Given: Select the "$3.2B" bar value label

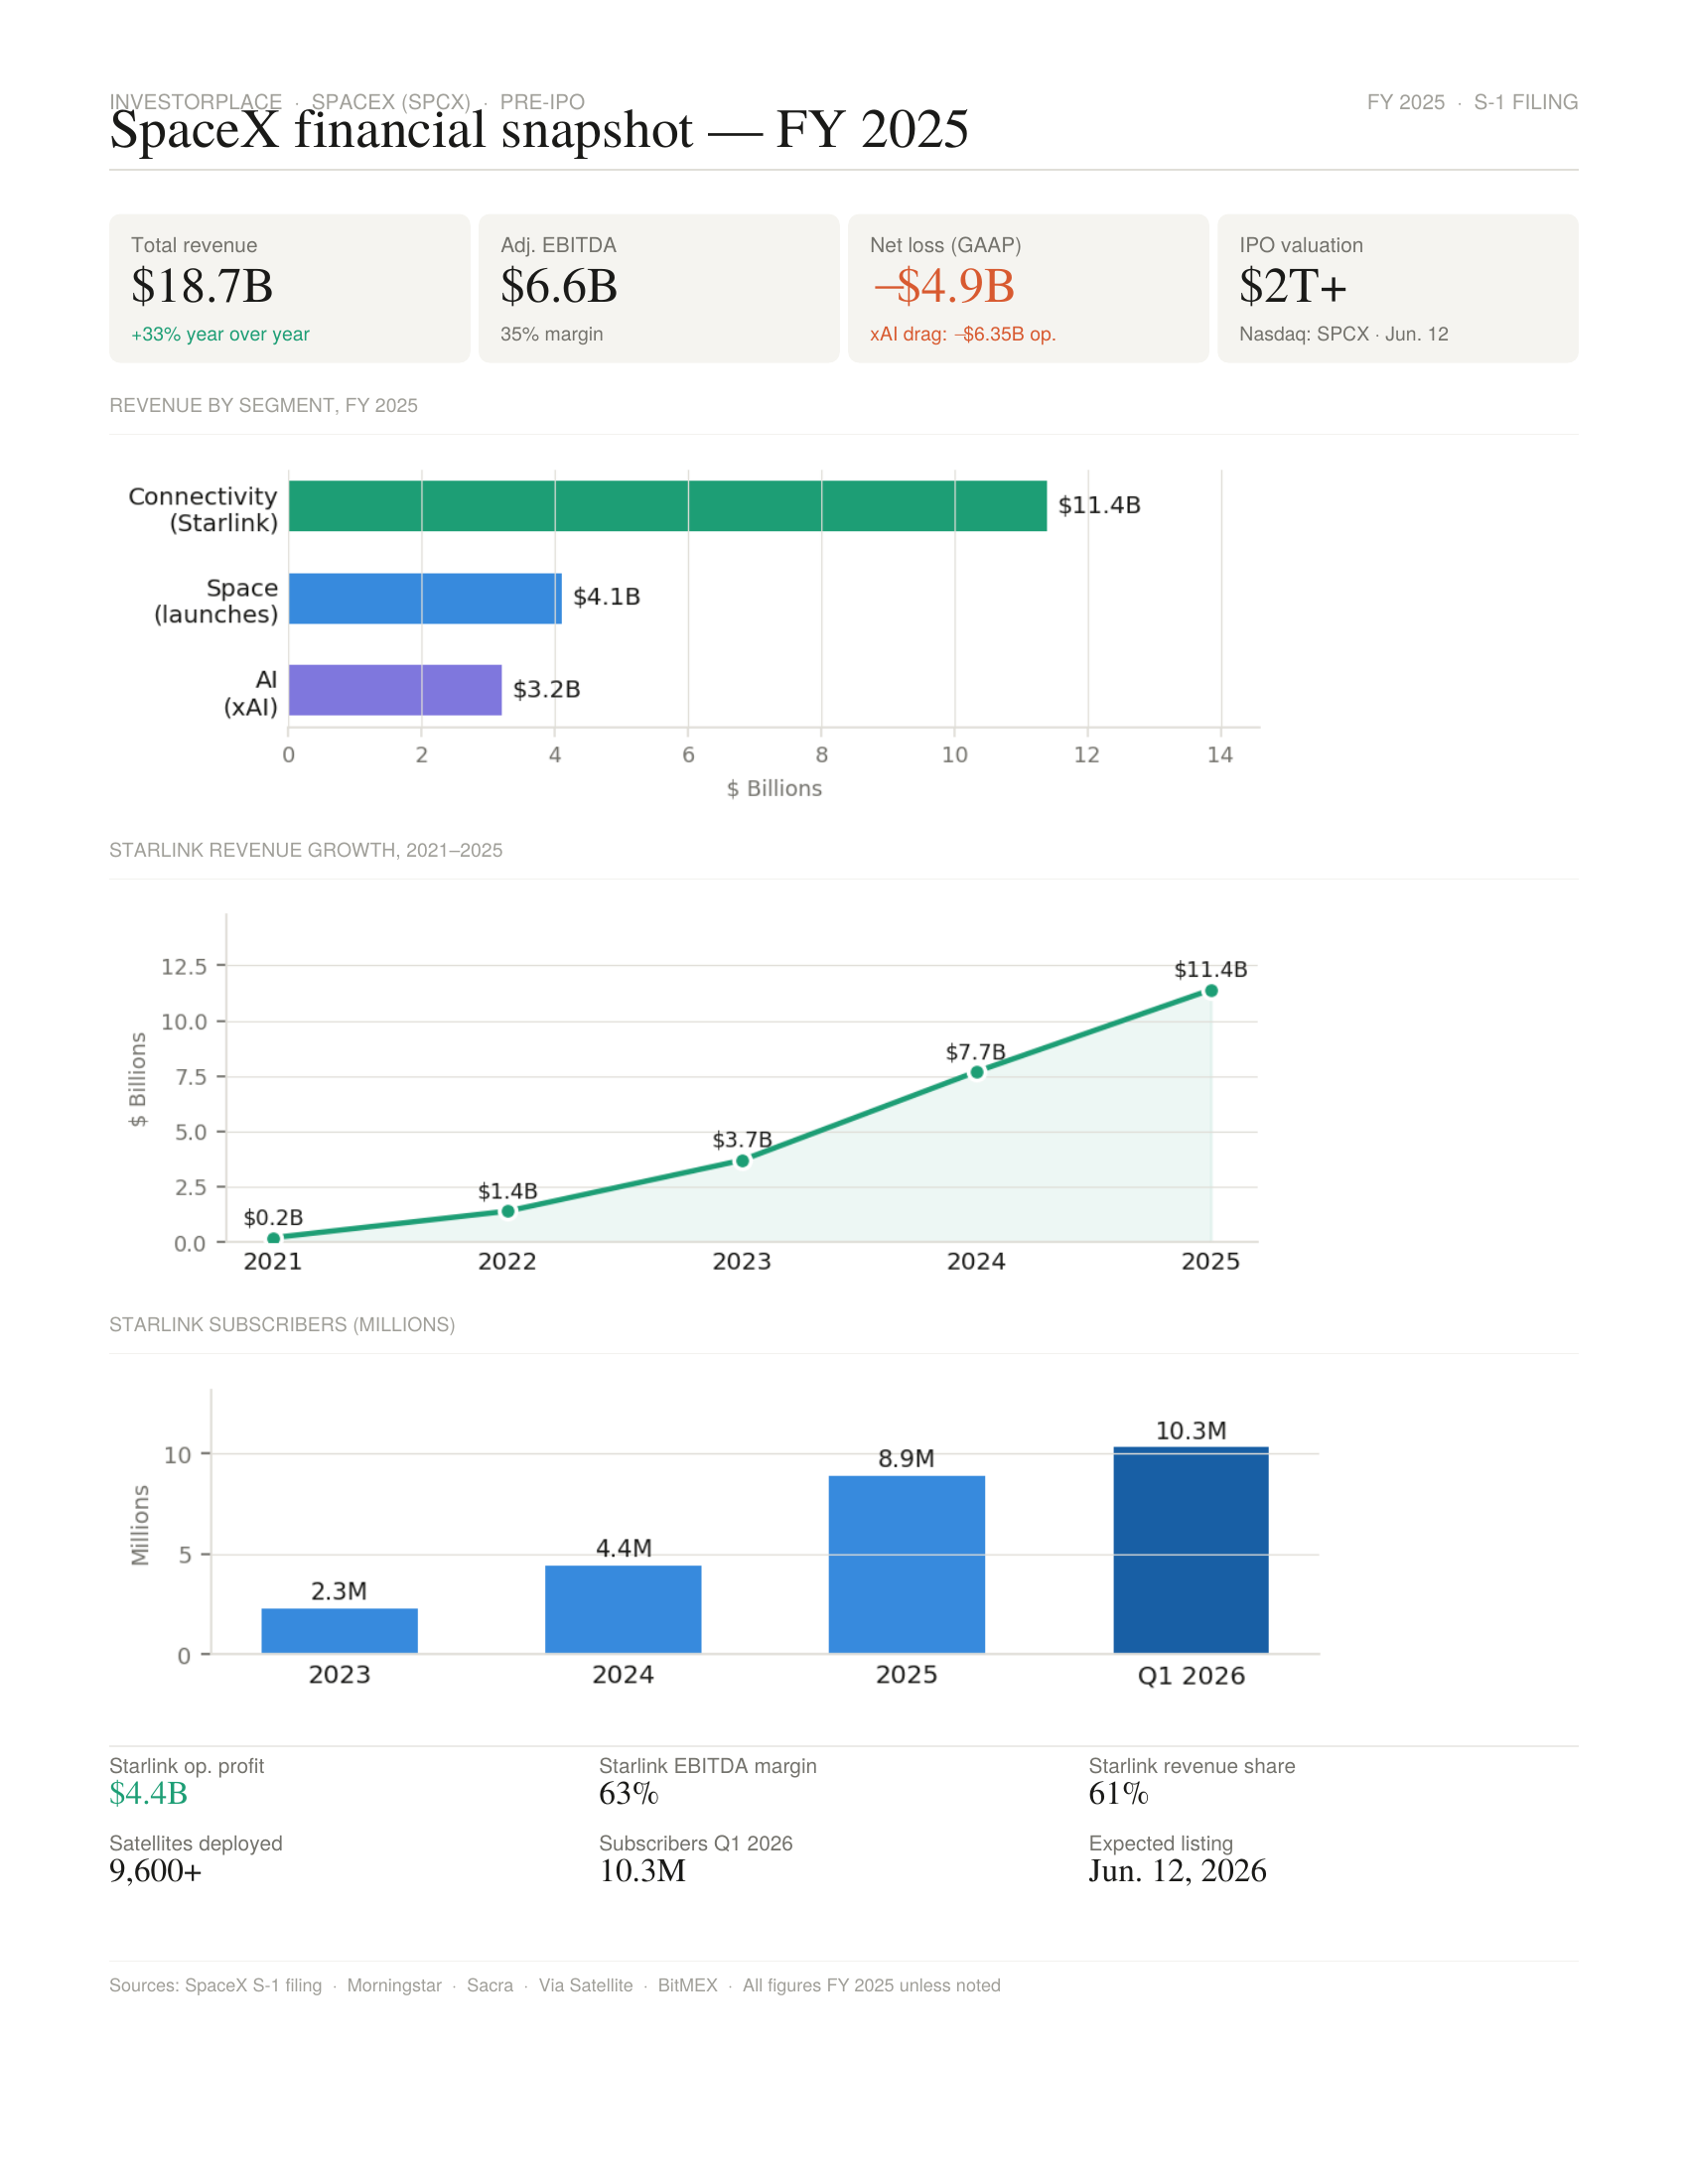Looking at the screenshot, I should (546, 689).
